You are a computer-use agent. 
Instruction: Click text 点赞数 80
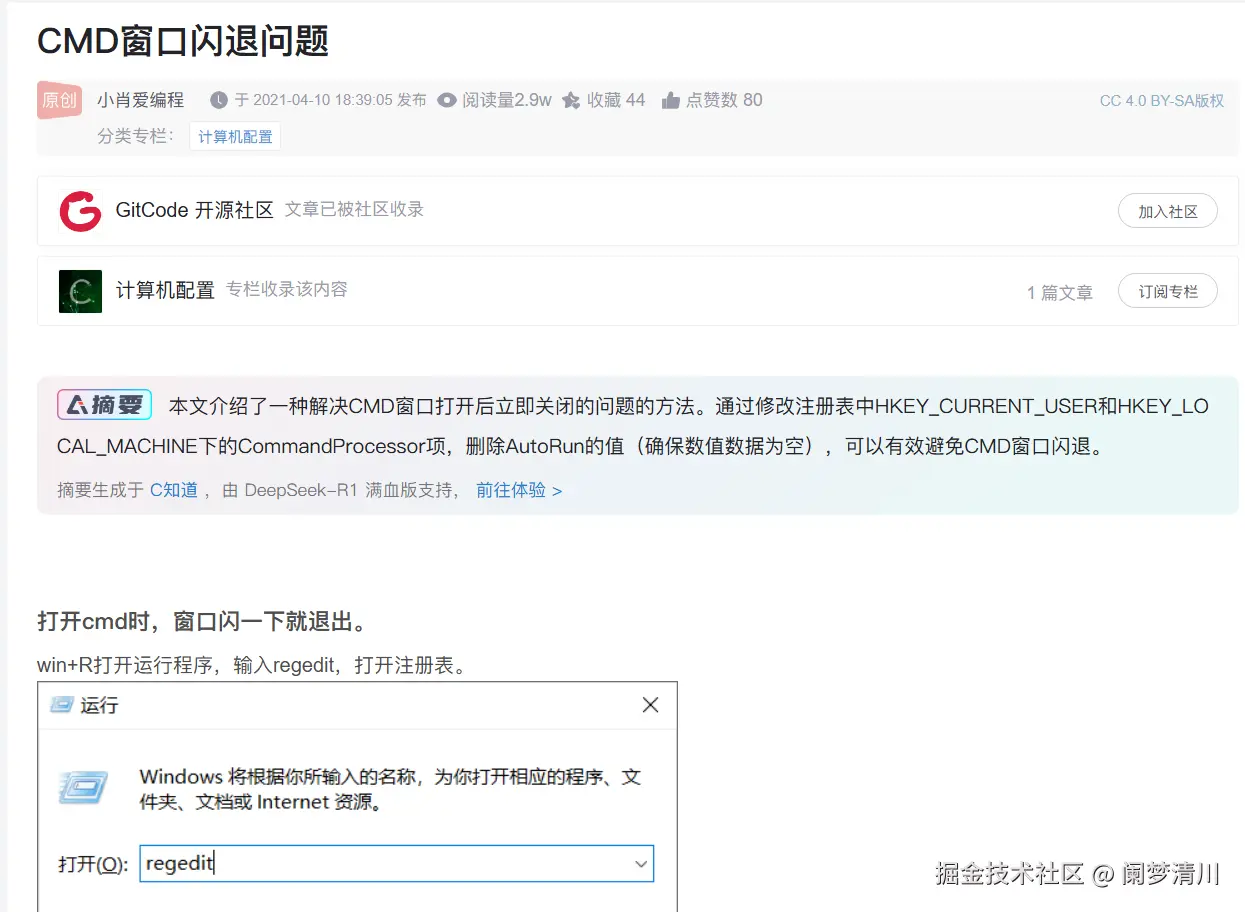[724, 100]
